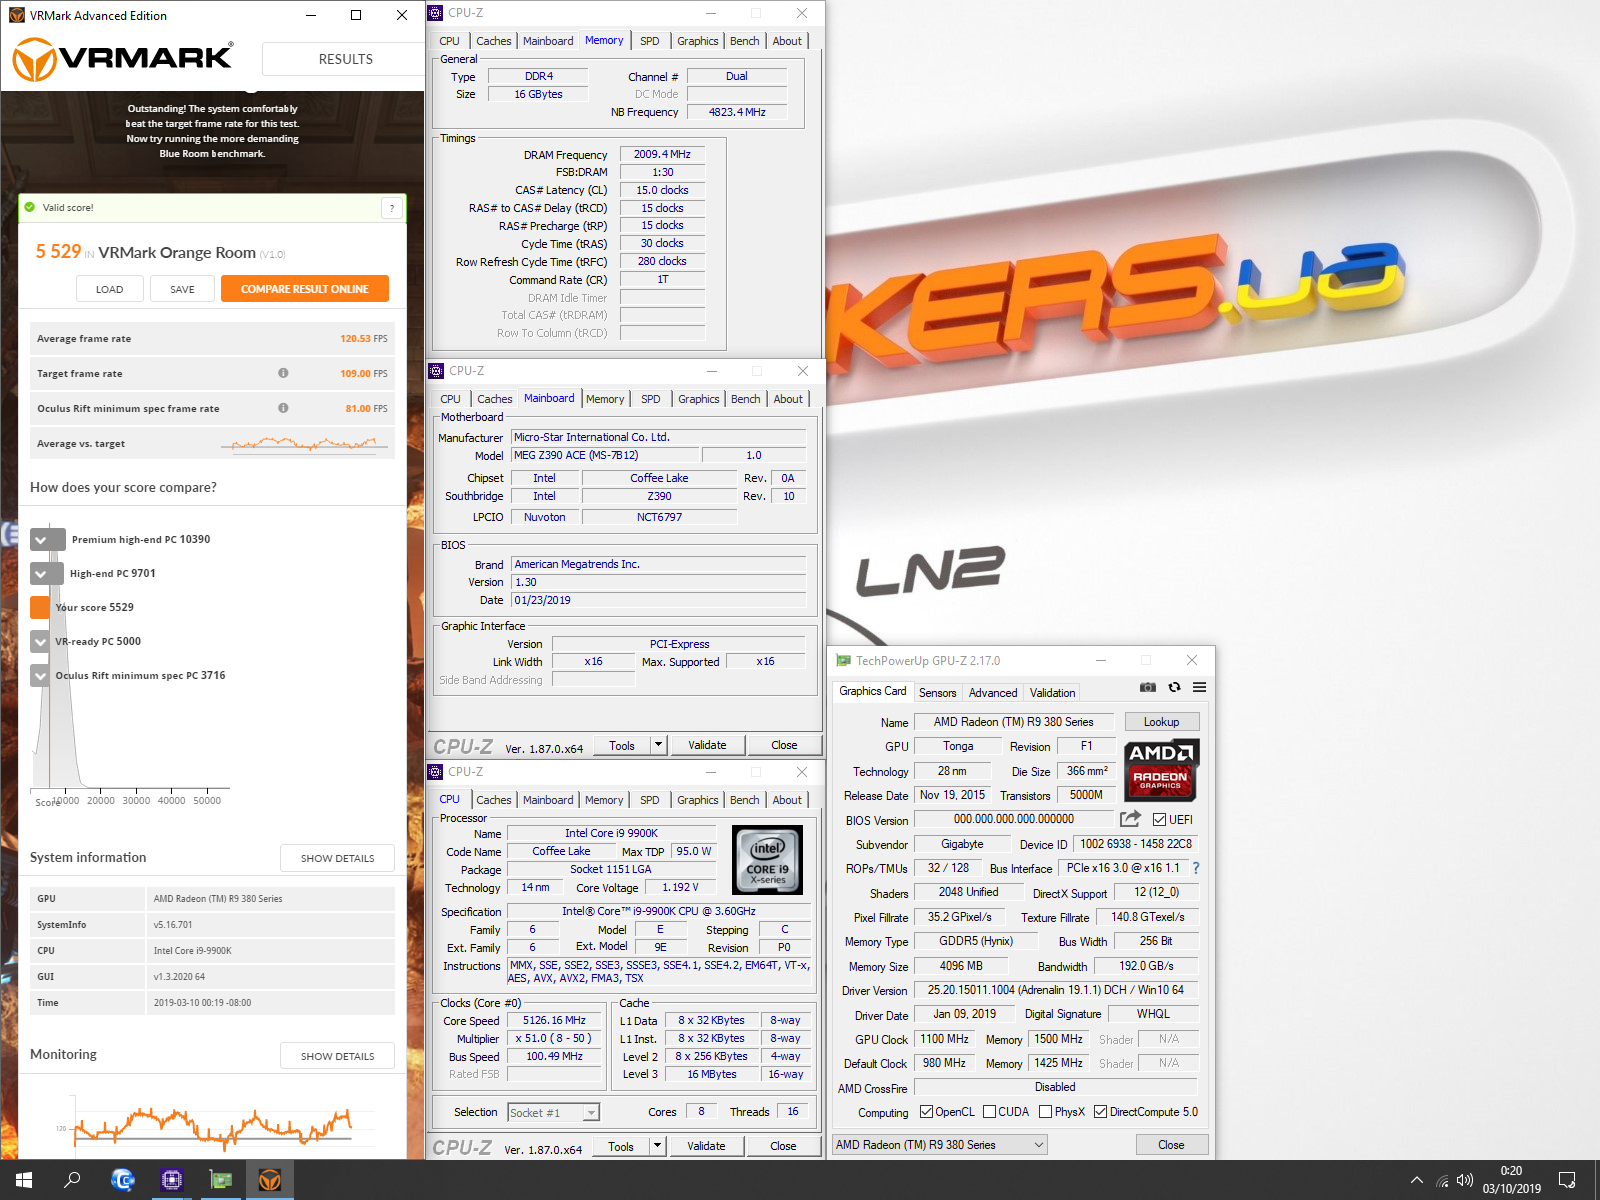1600x1200 pixels.
Task: Switch to VRMark from the taskbar
Action: (x=269, y=1180)
